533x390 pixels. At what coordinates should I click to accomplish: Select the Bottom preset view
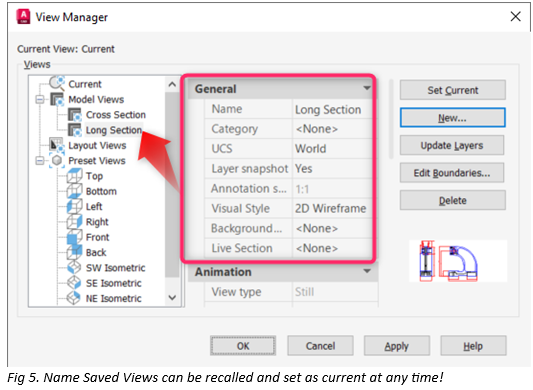pos(101,191)
